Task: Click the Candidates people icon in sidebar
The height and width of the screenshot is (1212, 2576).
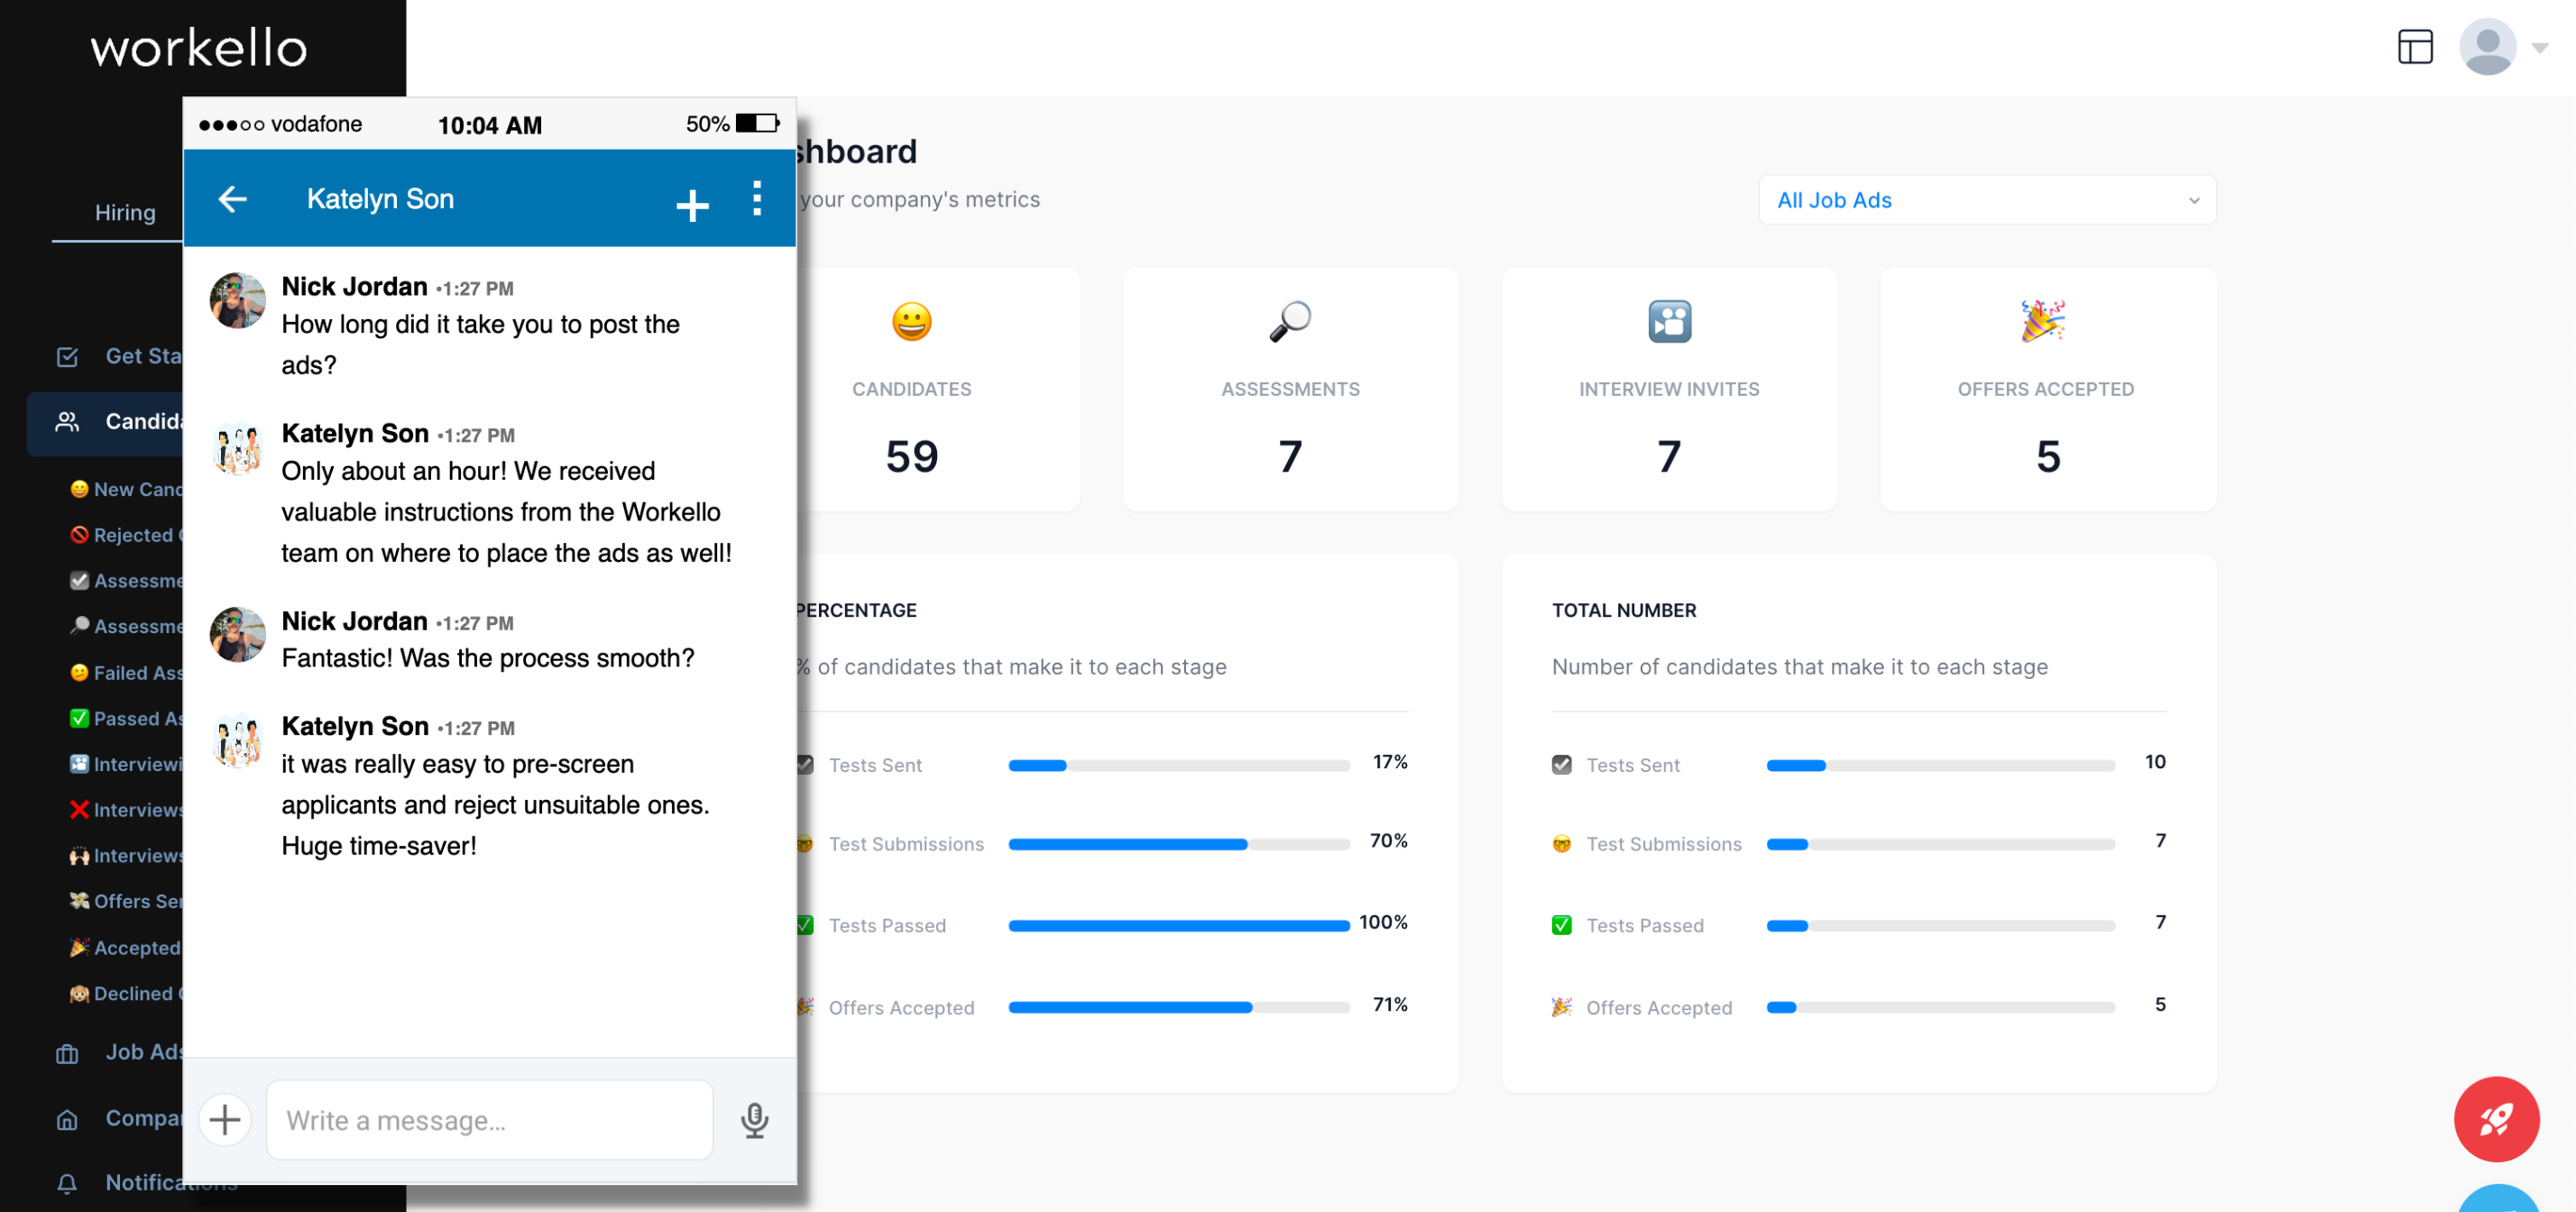Action: [x=67, y=422]
